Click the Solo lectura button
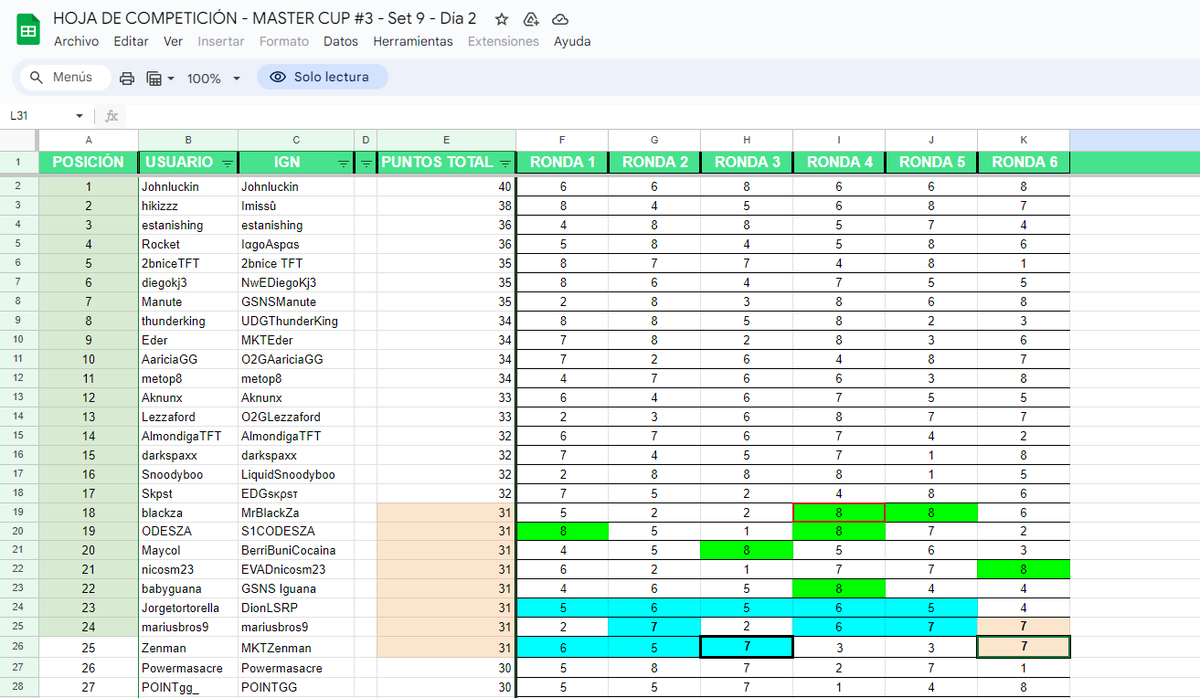This screenshot has width=1200, height=698. [x=322, y=77]
